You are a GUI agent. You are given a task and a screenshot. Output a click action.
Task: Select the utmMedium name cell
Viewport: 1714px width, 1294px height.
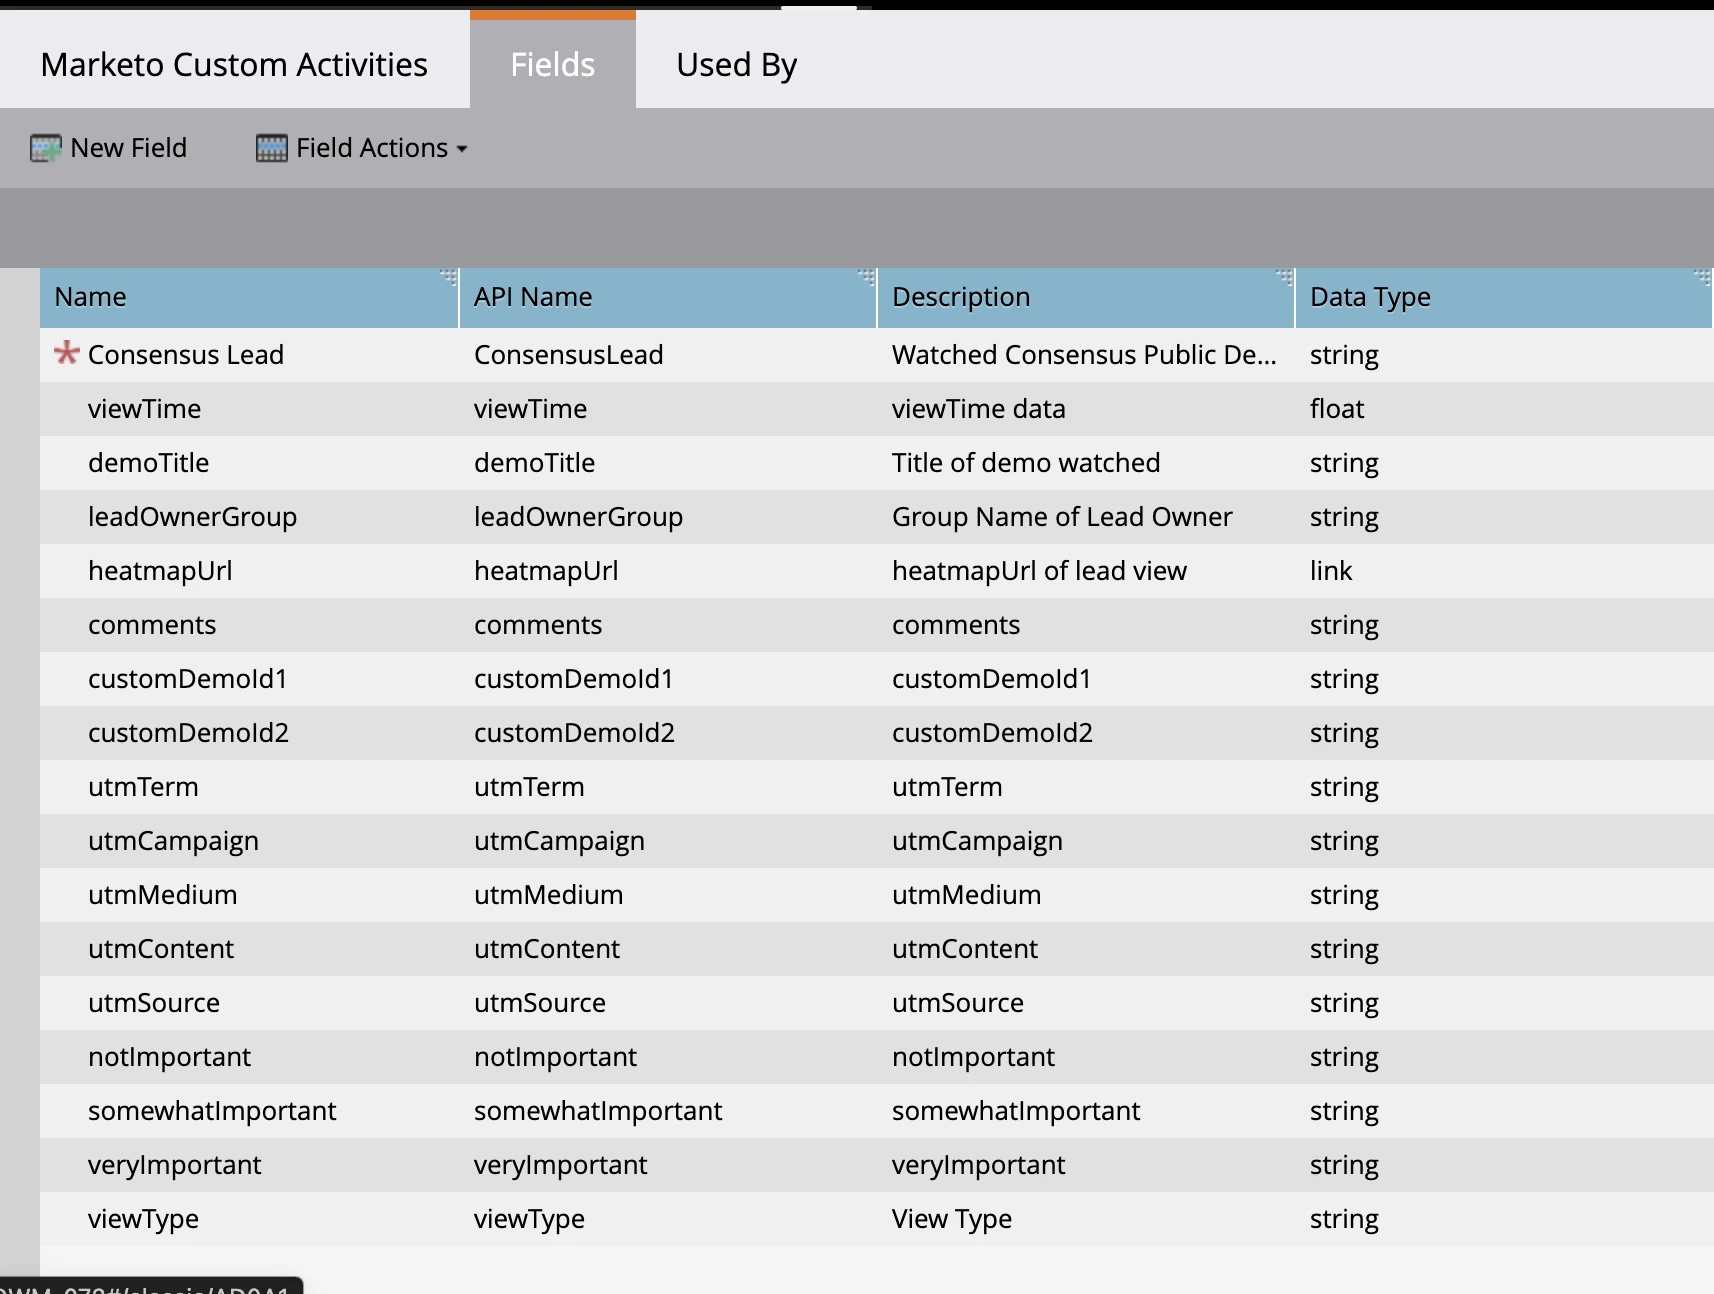(162, 895)
